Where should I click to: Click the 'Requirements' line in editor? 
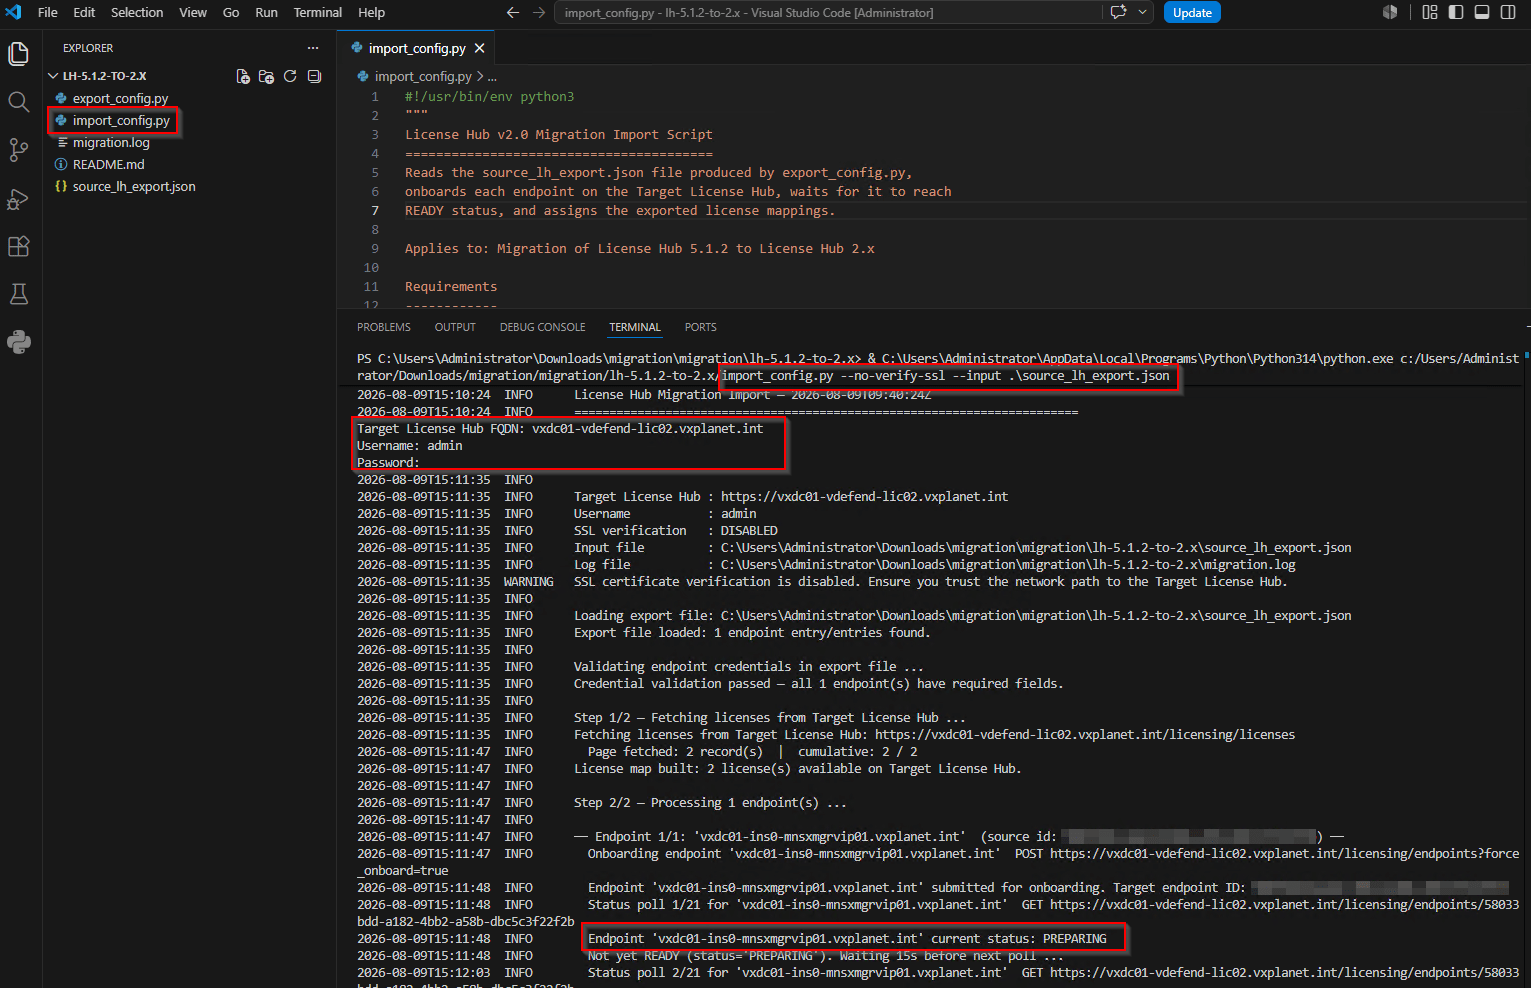pos(451,287)
